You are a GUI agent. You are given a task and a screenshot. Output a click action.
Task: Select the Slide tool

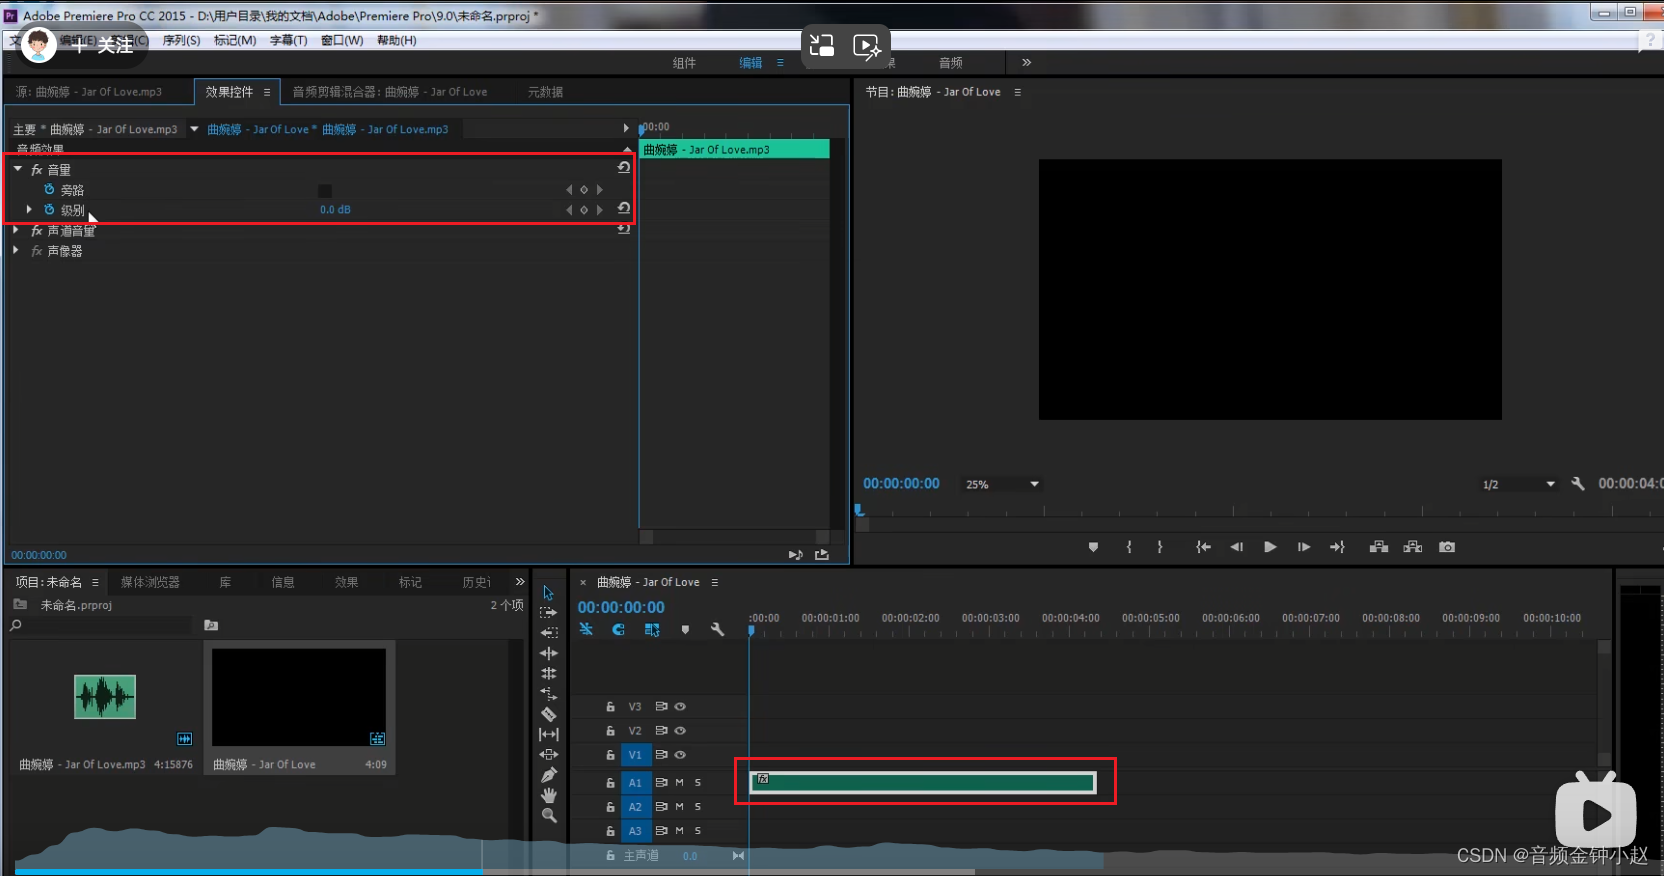tap(548, 754)
